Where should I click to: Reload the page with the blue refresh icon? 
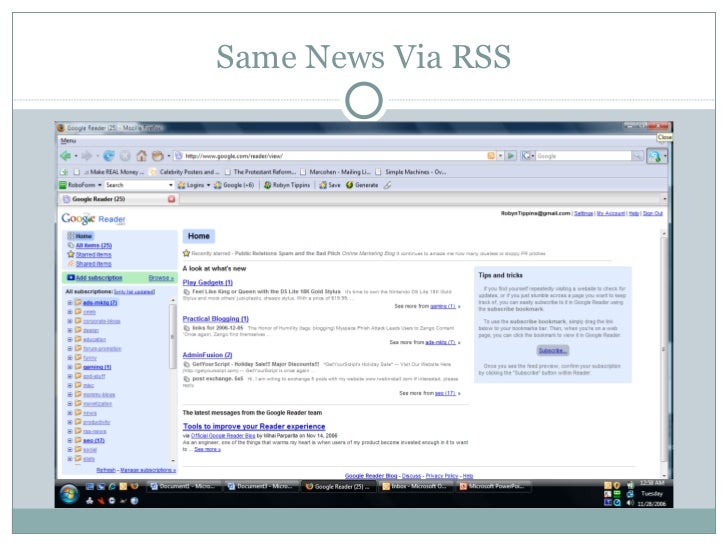[x=109, y=156]
